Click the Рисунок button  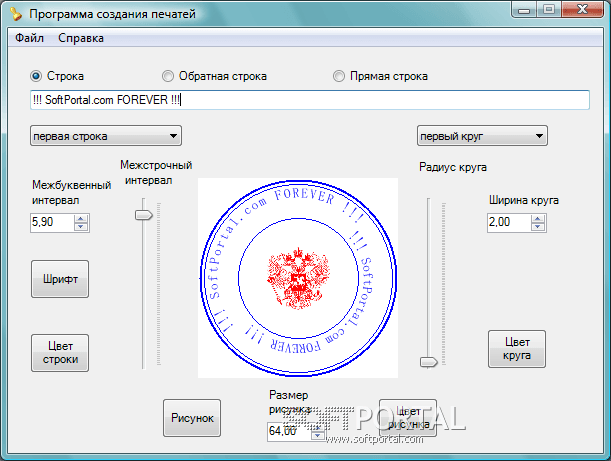click(192, 418)
